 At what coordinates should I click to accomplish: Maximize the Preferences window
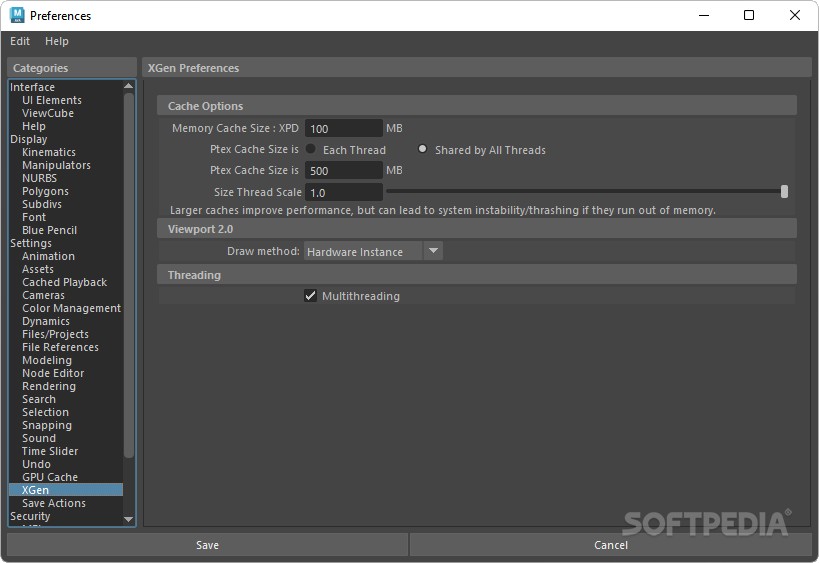tap(749, 15)
